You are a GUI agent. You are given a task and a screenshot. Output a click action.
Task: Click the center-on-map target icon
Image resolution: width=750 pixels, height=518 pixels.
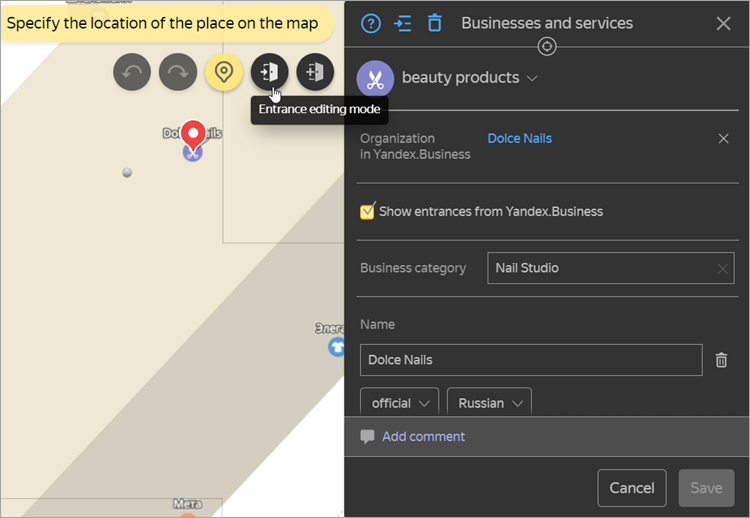pos(547,46)
